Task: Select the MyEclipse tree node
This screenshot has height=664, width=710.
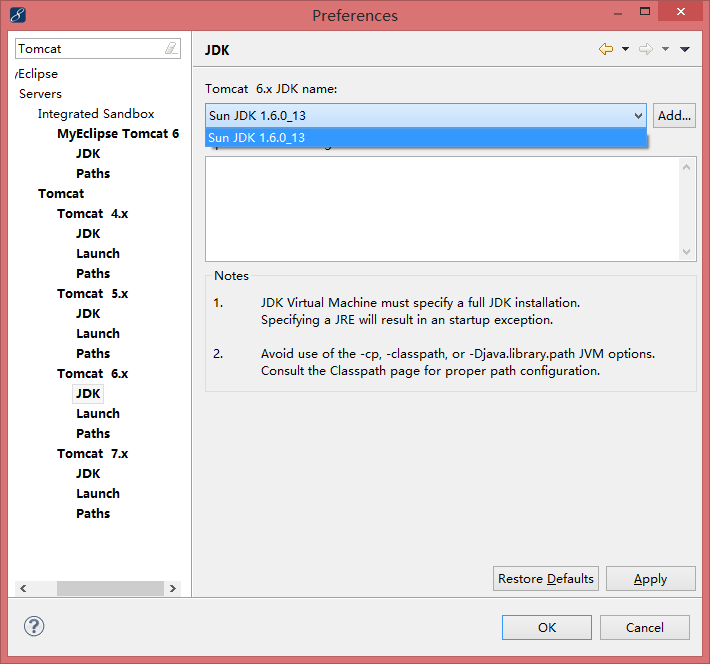Action: coord(37,74)
